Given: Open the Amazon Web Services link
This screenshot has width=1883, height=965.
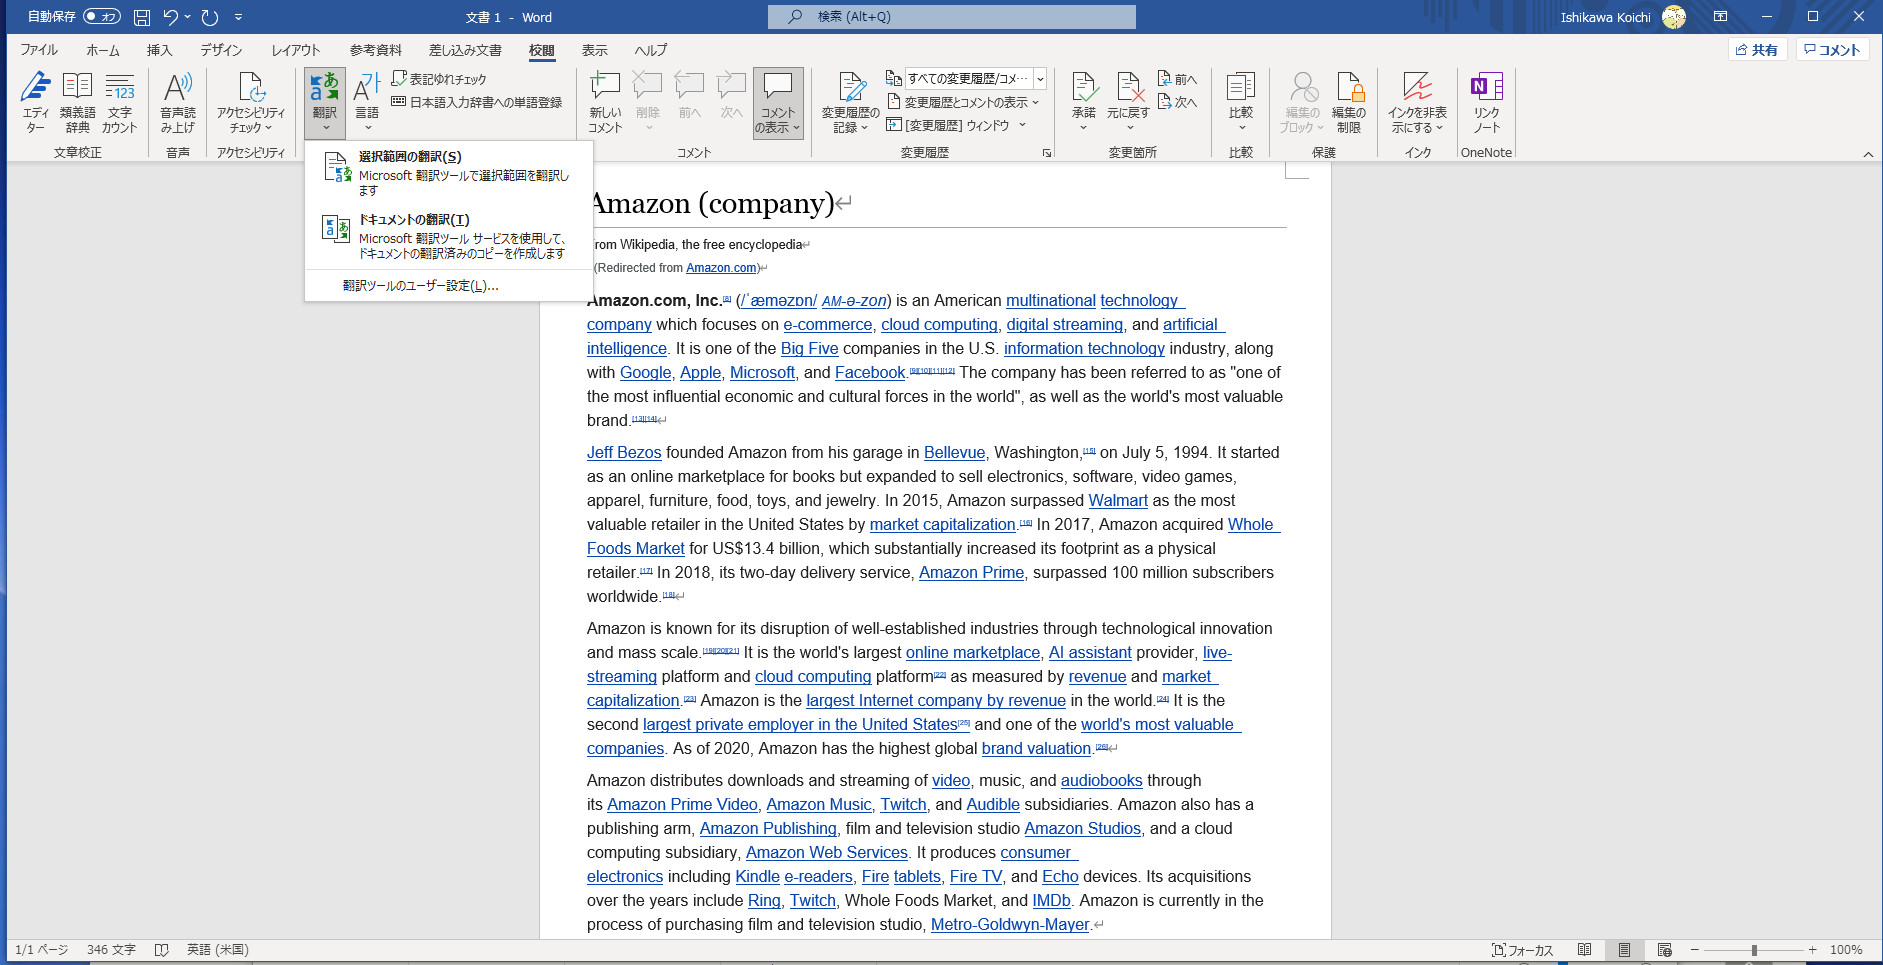Looking at the screenshot, I should tap(827, 853).
